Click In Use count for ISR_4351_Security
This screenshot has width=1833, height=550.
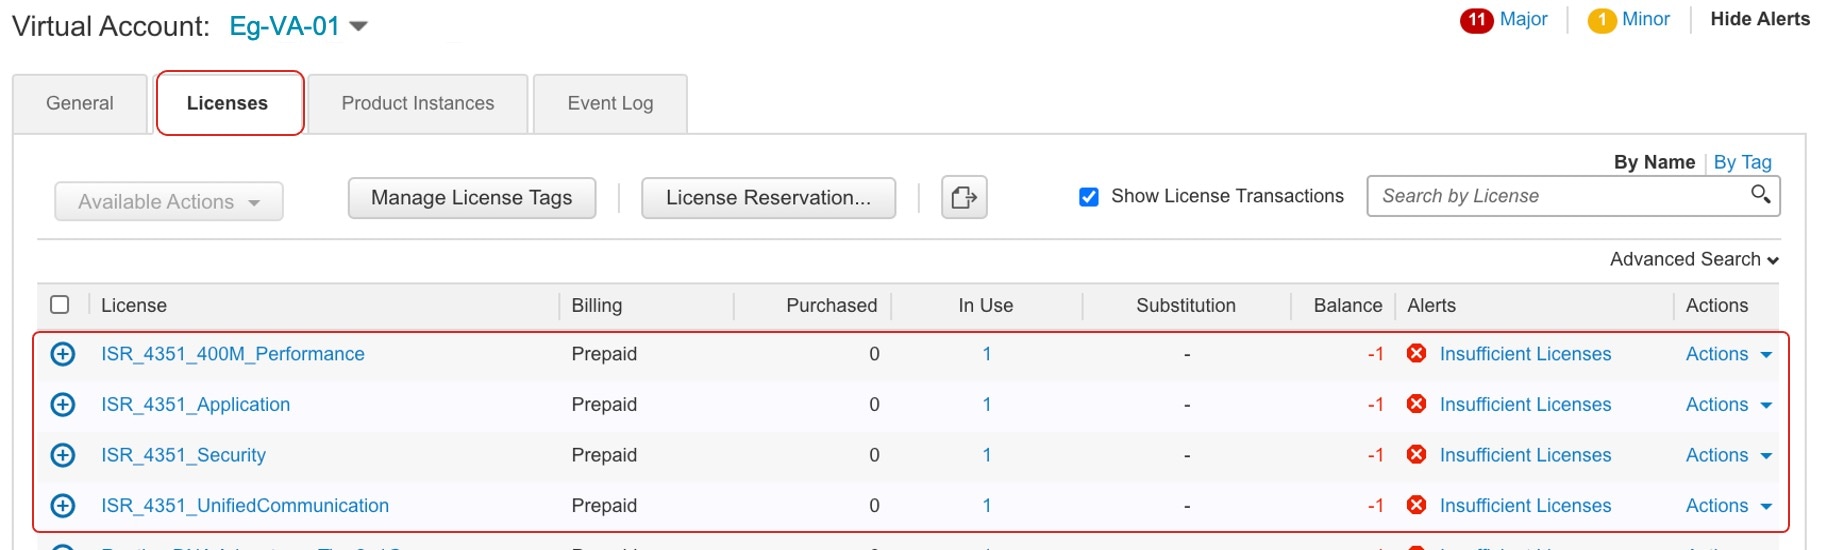(x=987, y=455)
